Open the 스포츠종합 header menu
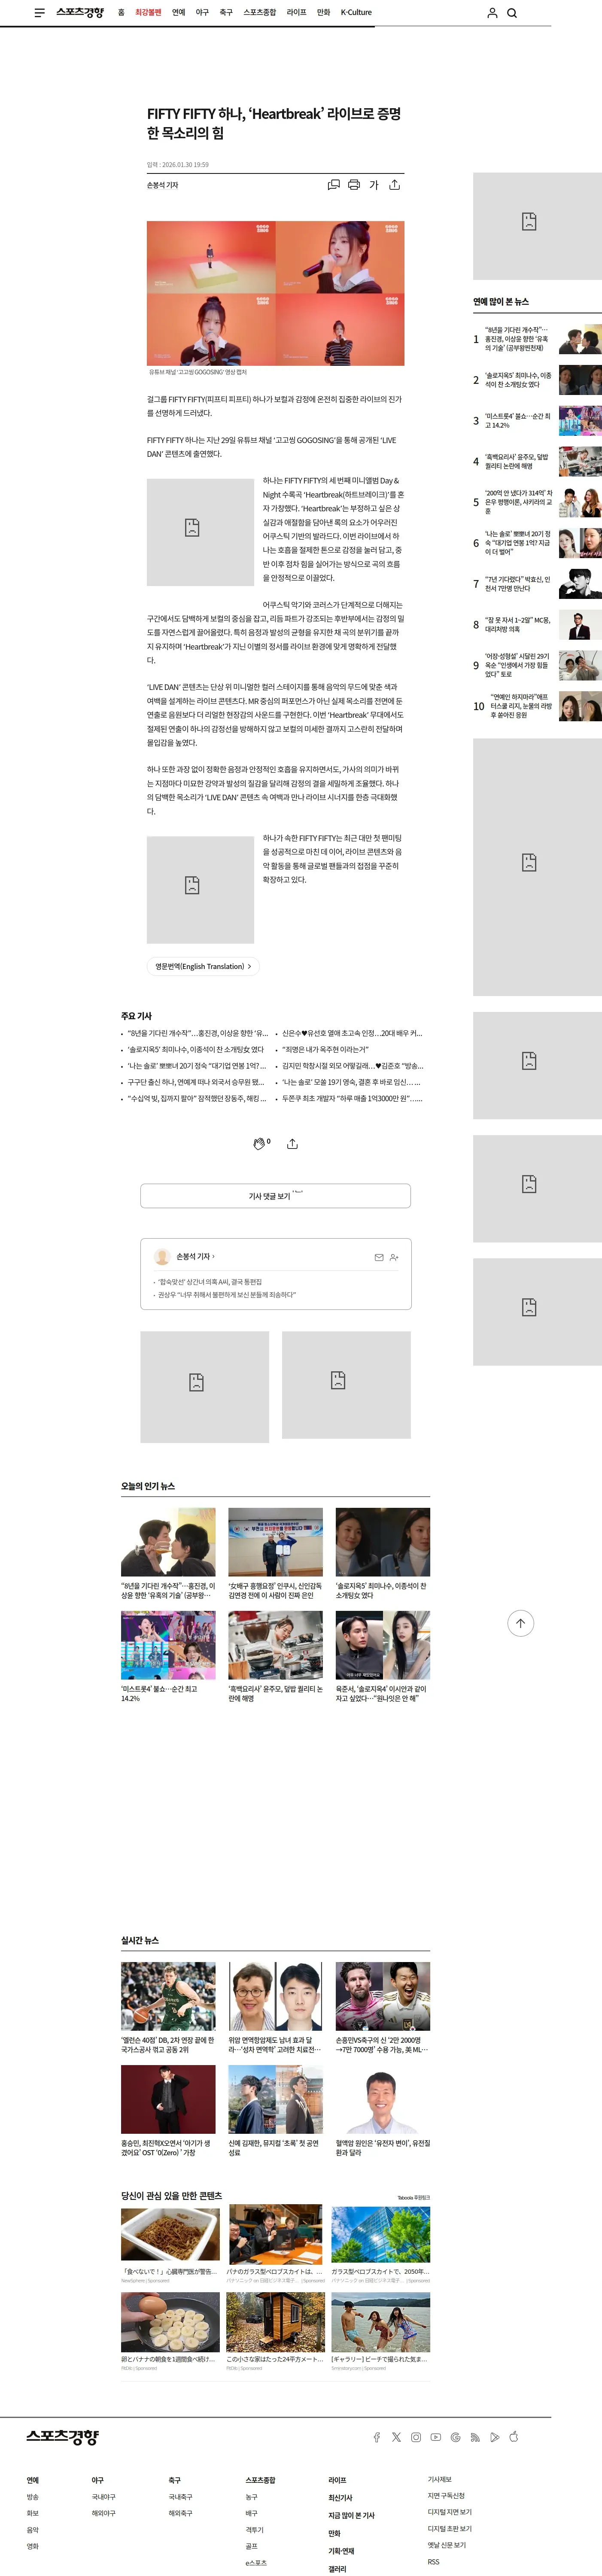The width and height of the screenshot is (602, 2576). click(260, 13)
